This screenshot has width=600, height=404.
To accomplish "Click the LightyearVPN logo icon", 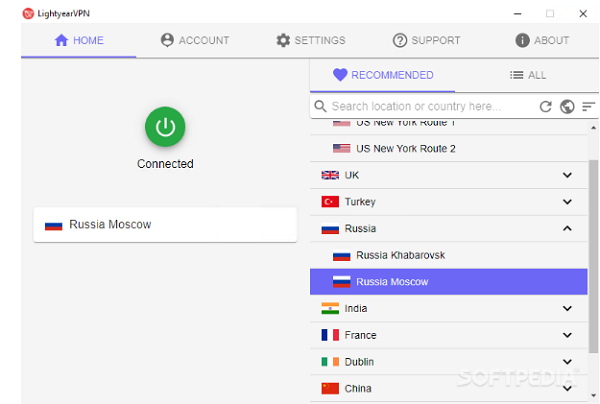I will (x=28, y=13).
